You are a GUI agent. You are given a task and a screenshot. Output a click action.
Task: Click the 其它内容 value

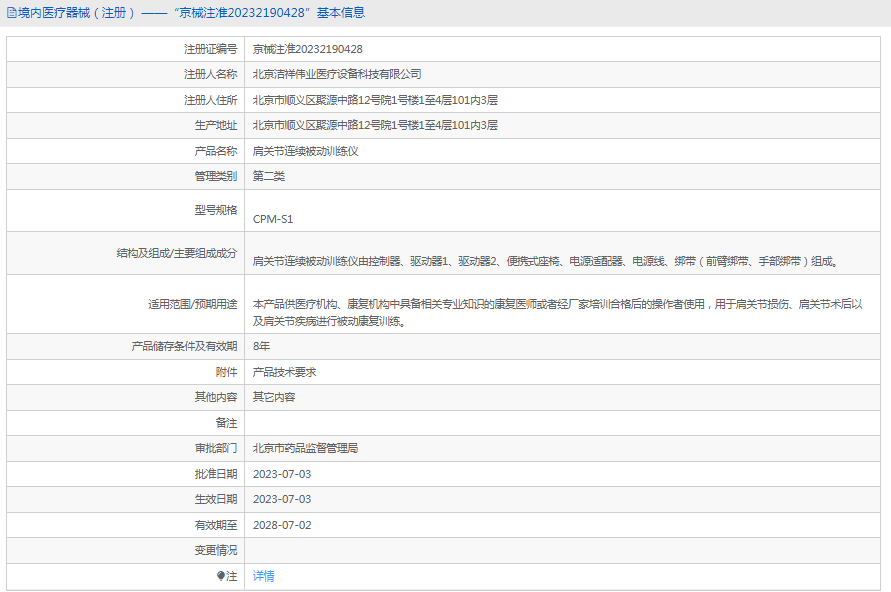tap(274, 397)
